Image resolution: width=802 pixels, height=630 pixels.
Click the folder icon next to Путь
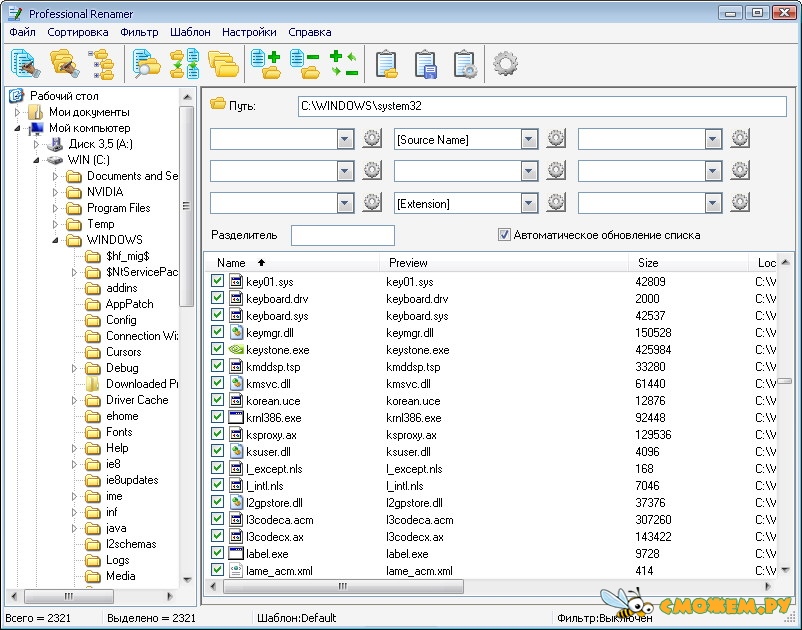coord(218,104)
